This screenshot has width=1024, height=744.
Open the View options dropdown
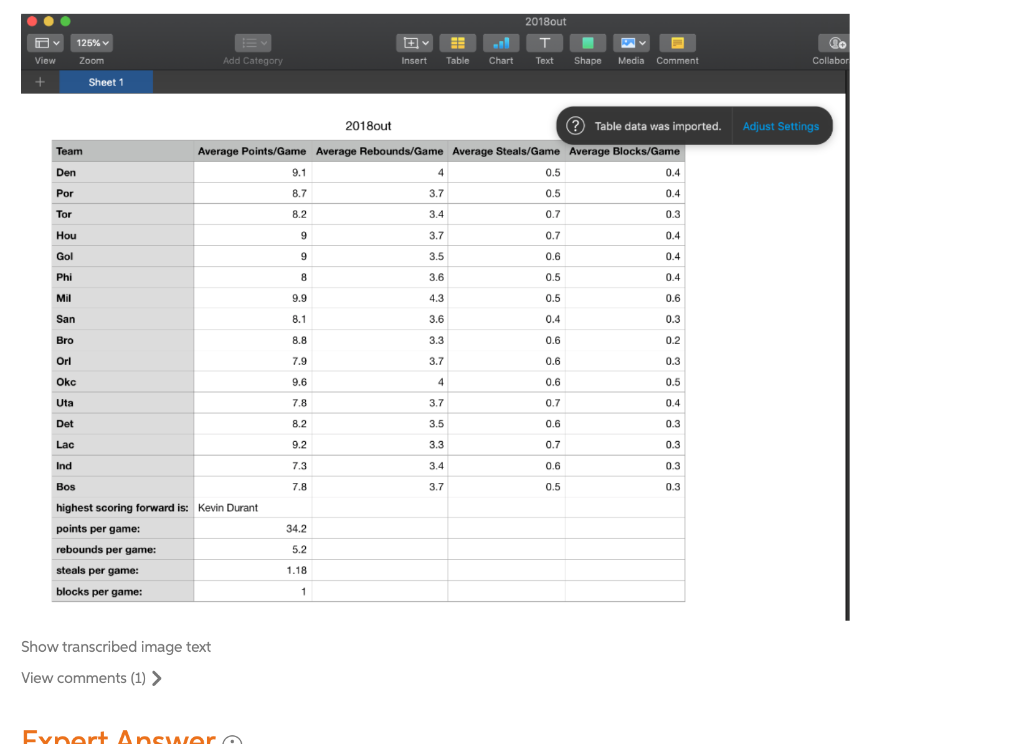click(45, 43)
